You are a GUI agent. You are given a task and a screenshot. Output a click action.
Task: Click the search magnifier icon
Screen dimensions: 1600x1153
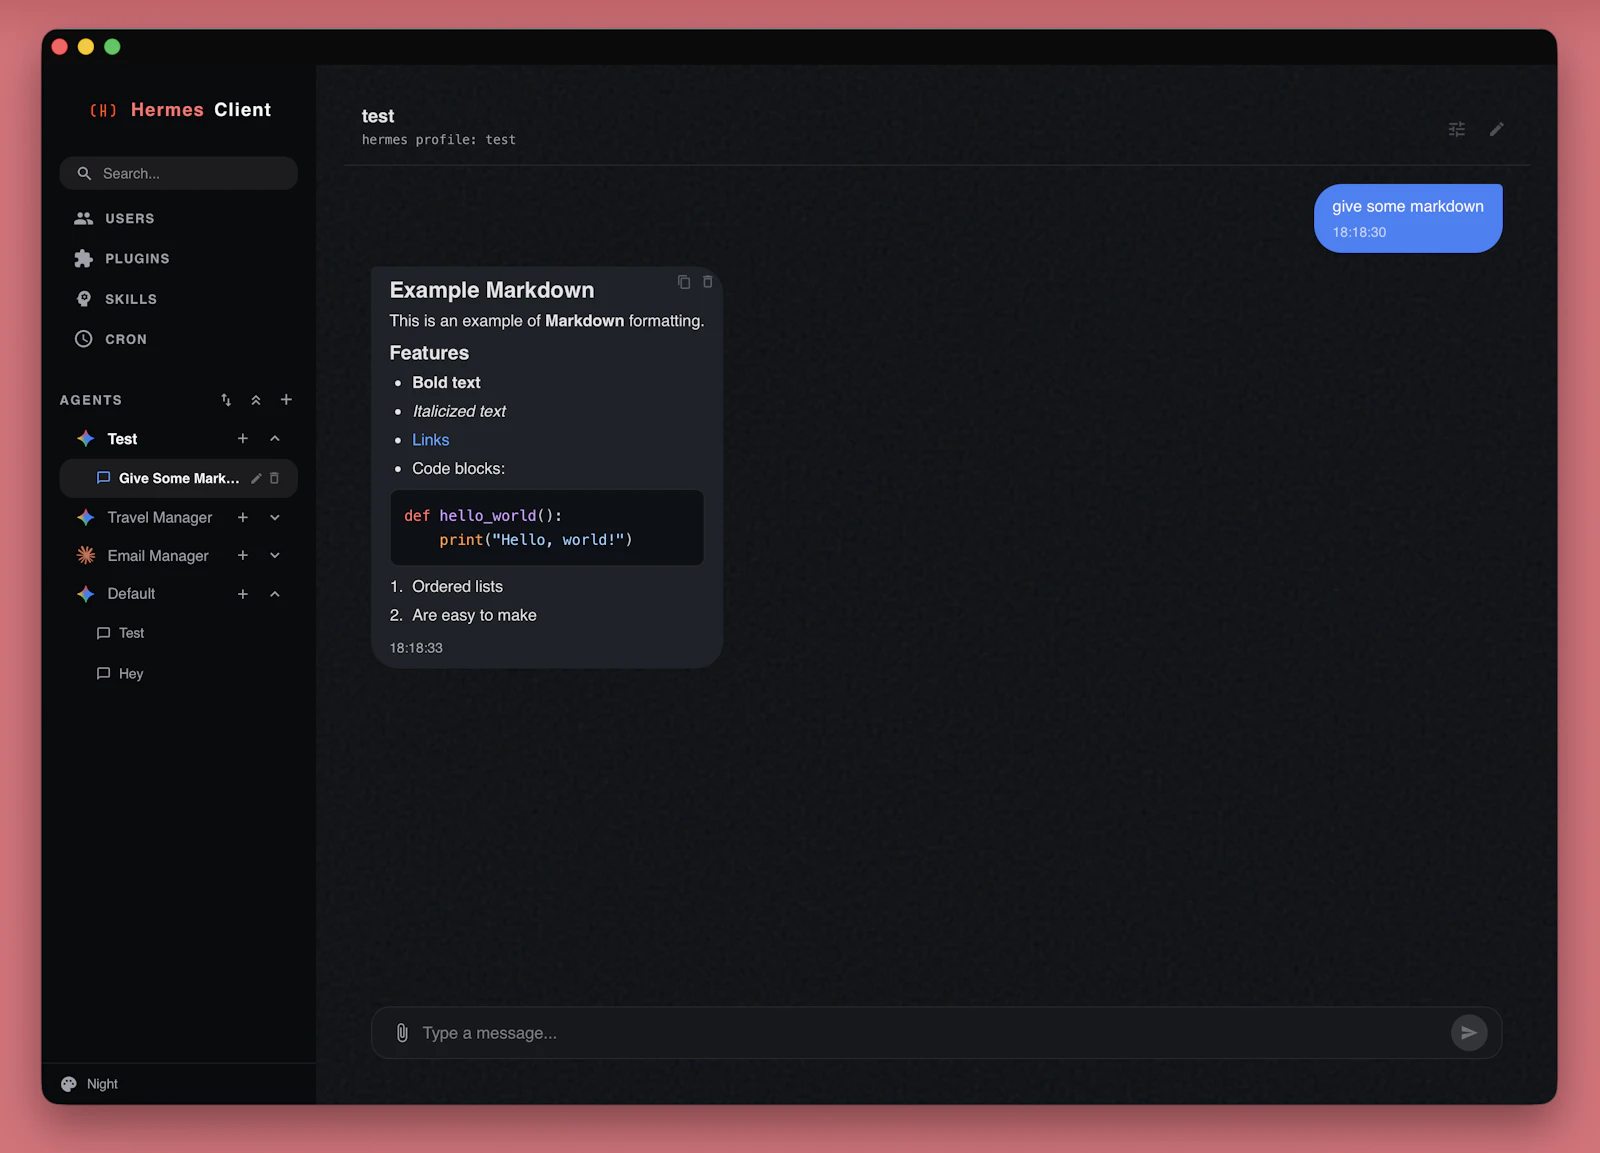coord(84,173)
